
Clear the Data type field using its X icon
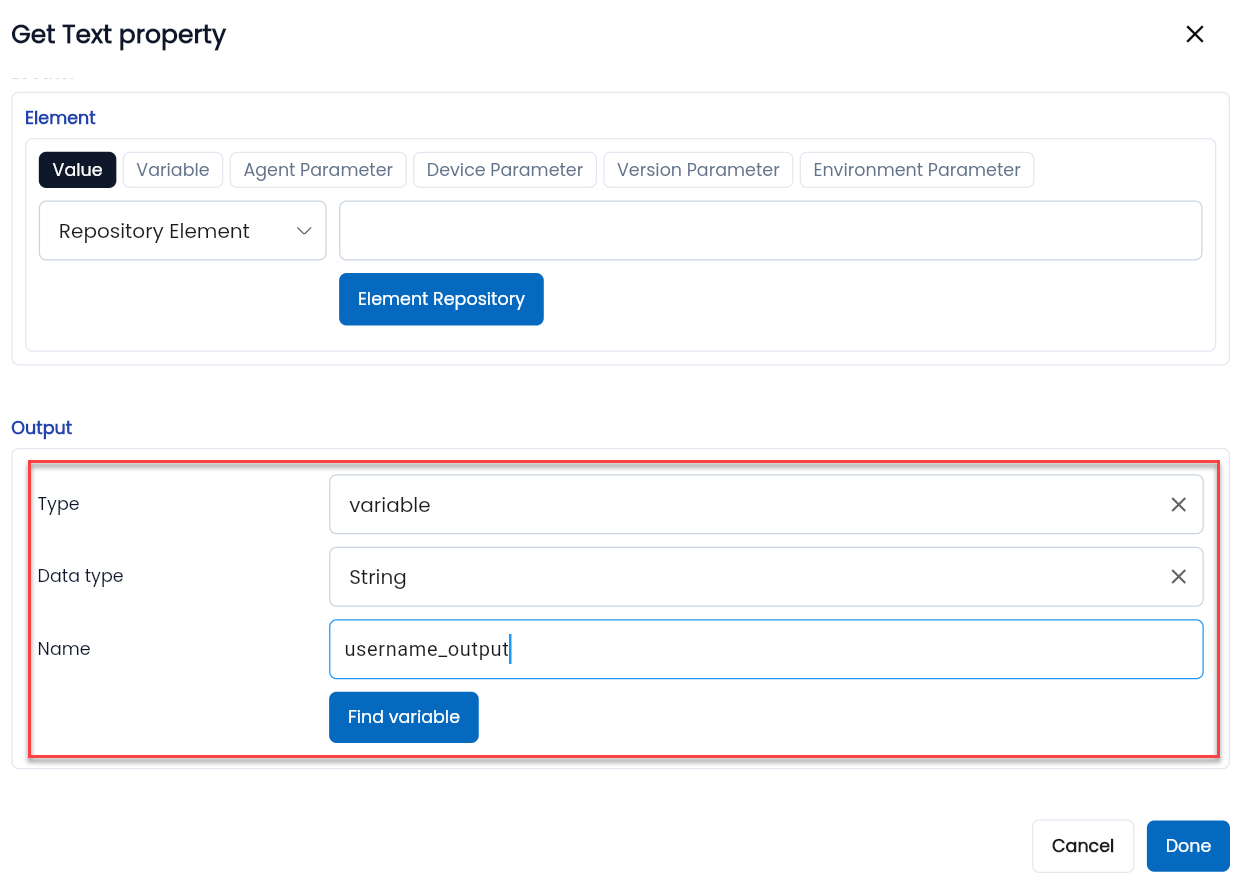point(1178,576)
